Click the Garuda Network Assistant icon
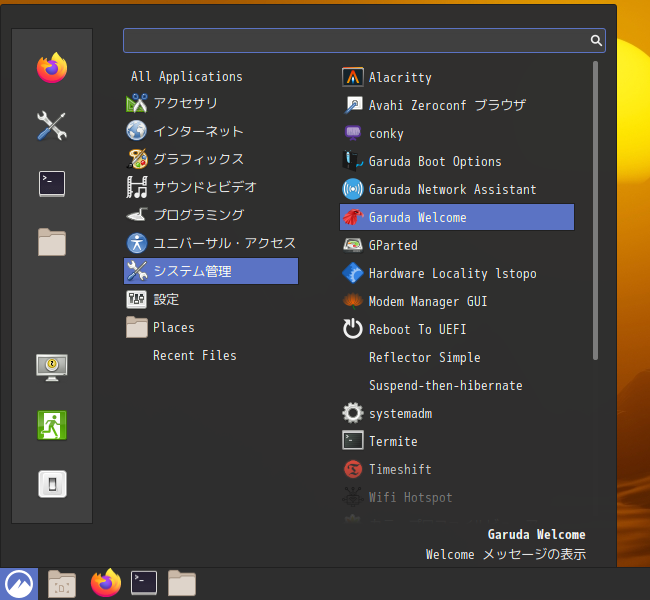The height and width of the screenshot is (600, 650). coord(353,189)
